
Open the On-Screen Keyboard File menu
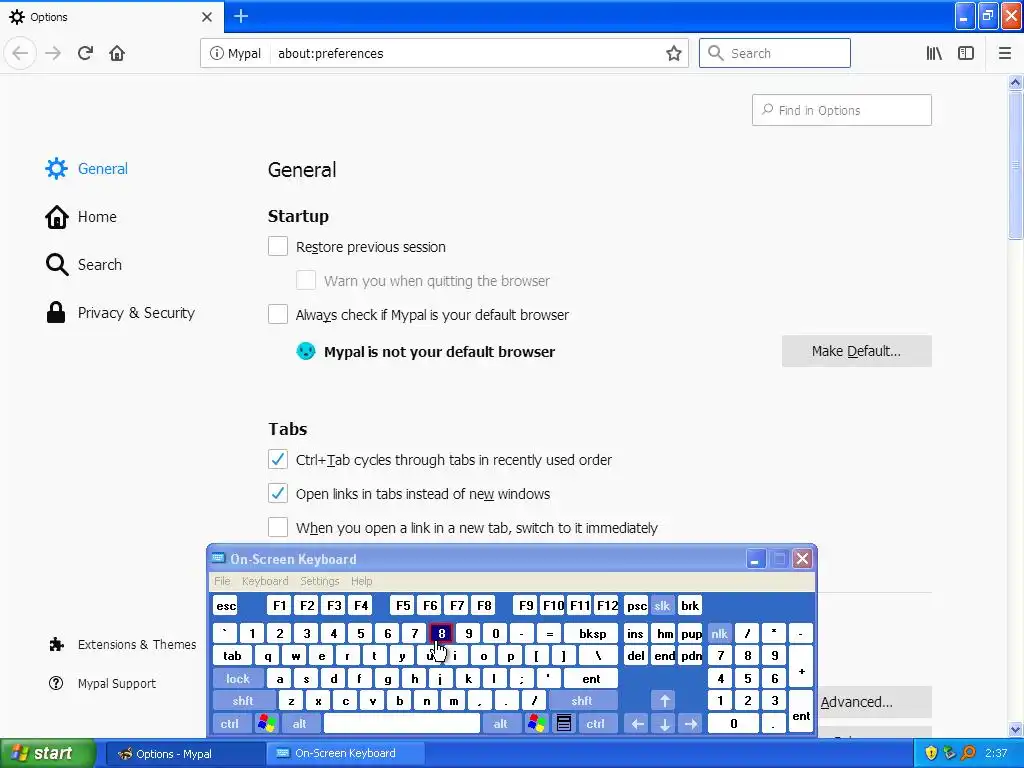point(222,581)
